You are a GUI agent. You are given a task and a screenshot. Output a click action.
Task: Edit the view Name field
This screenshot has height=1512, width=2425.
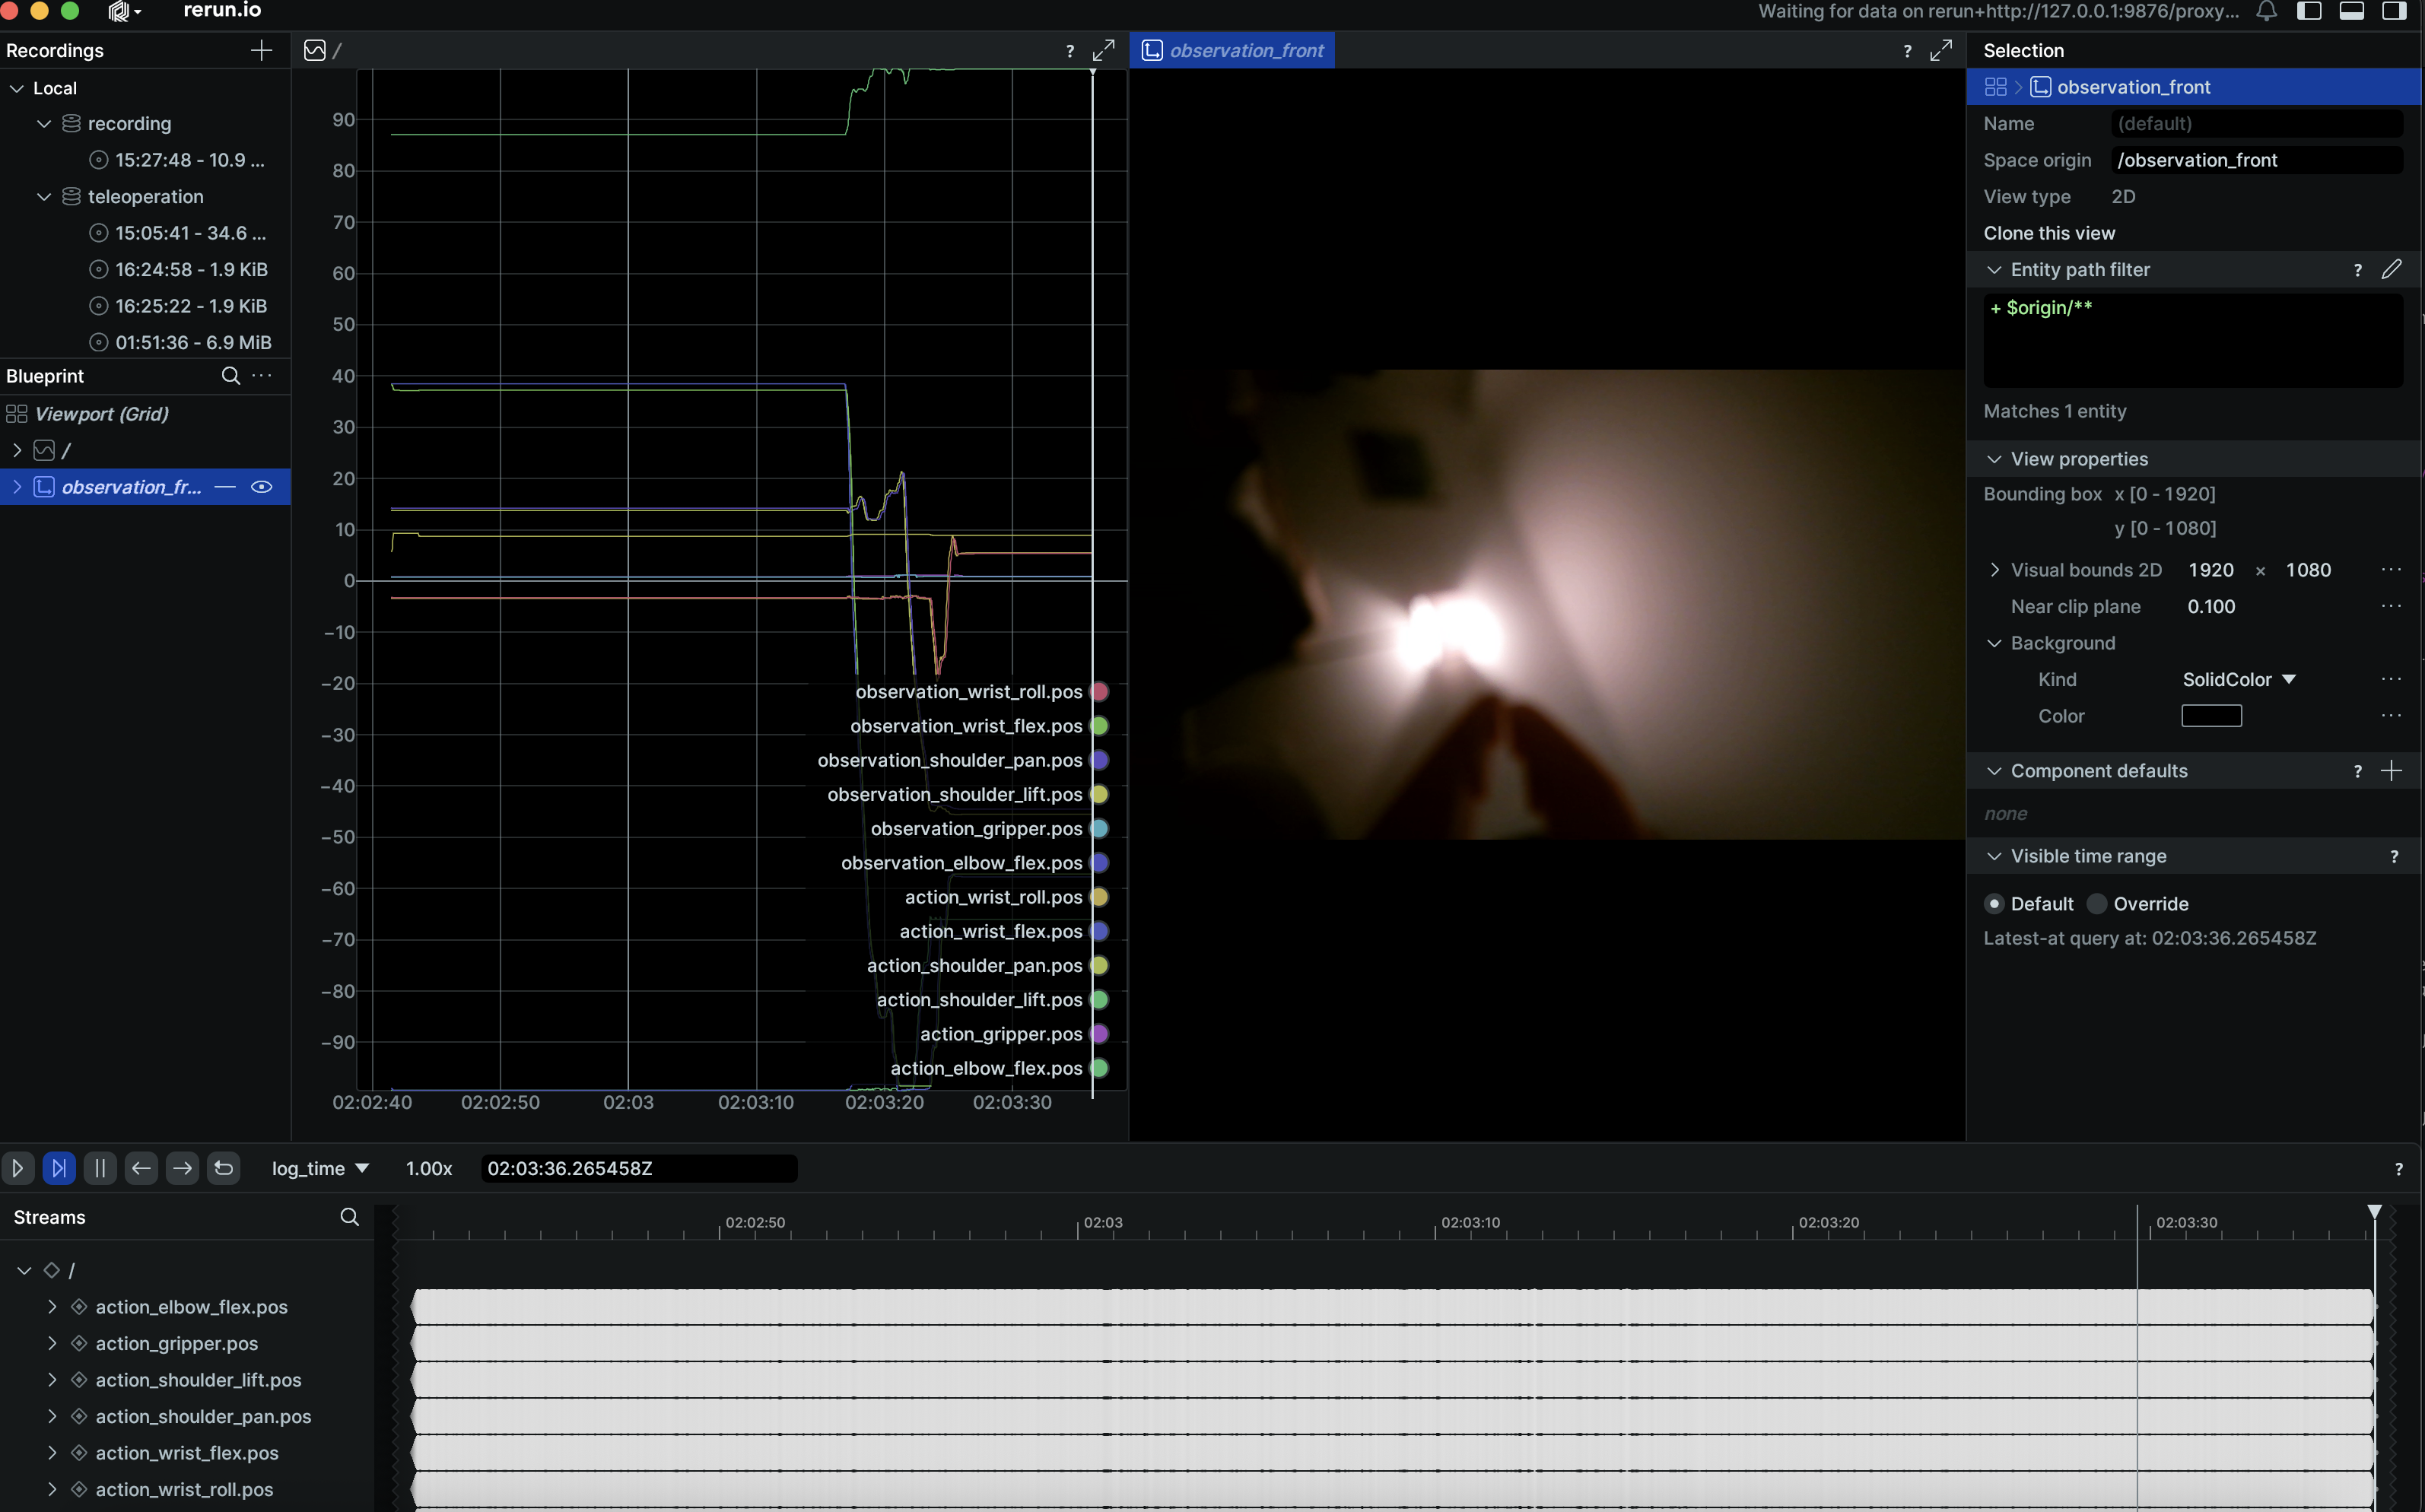pos(2257,124)
